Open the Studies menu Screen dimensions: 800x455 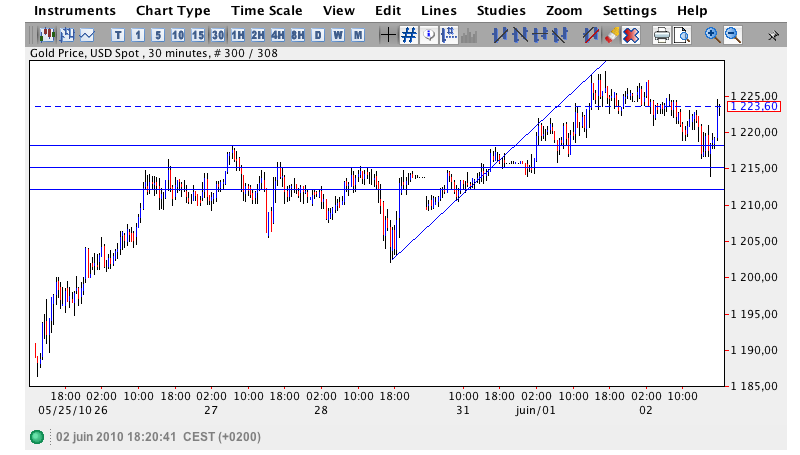click(x=501, y=10)
